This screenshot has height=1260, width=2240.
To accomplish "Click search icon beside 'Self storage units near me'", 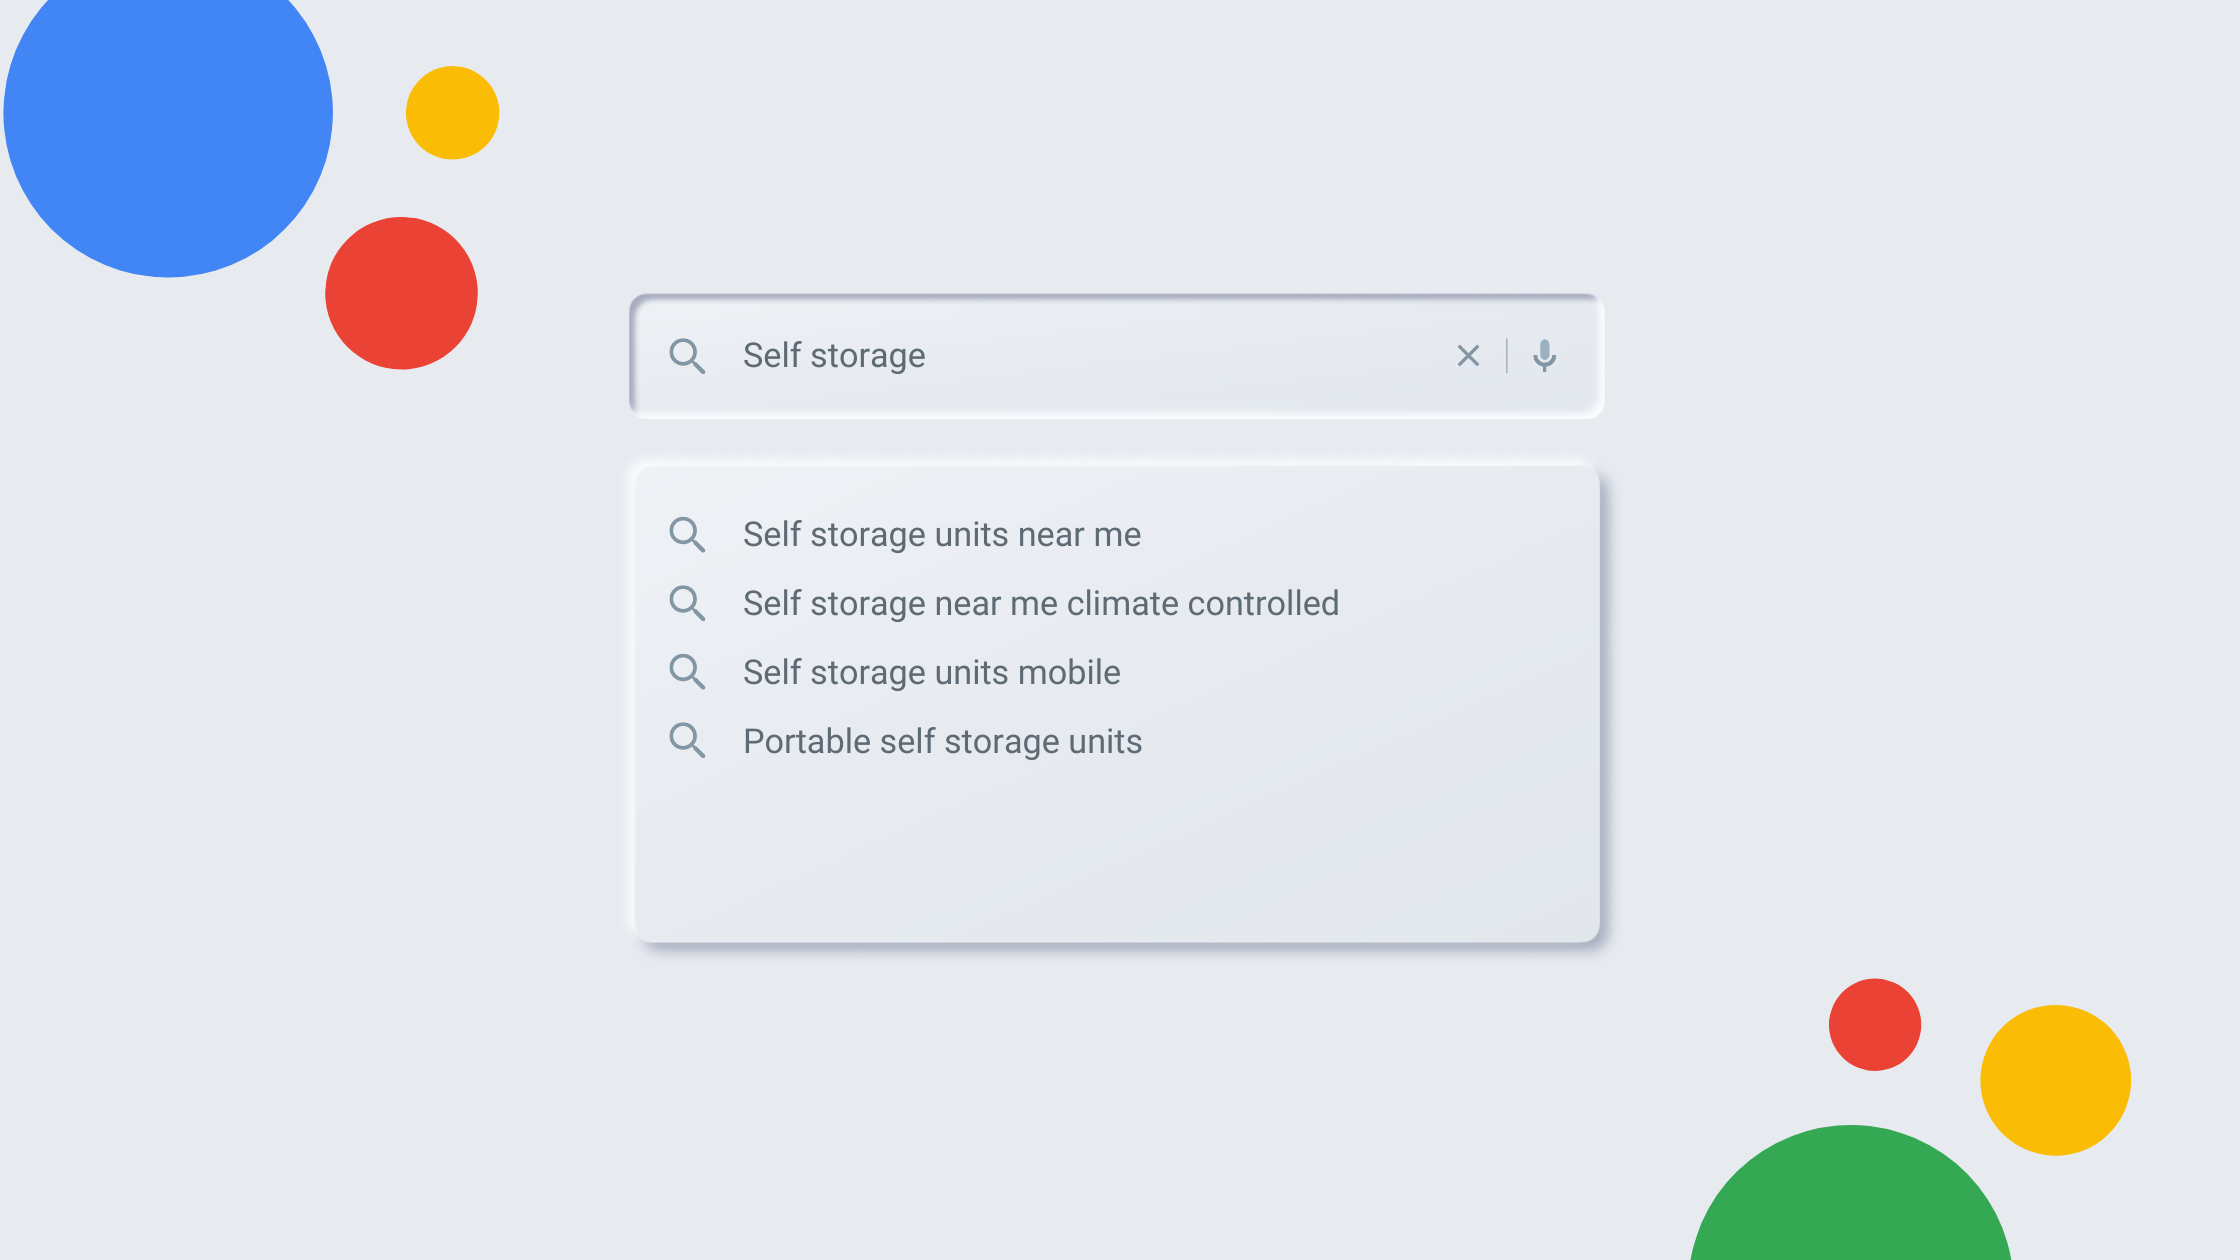I will click(687, 535).
